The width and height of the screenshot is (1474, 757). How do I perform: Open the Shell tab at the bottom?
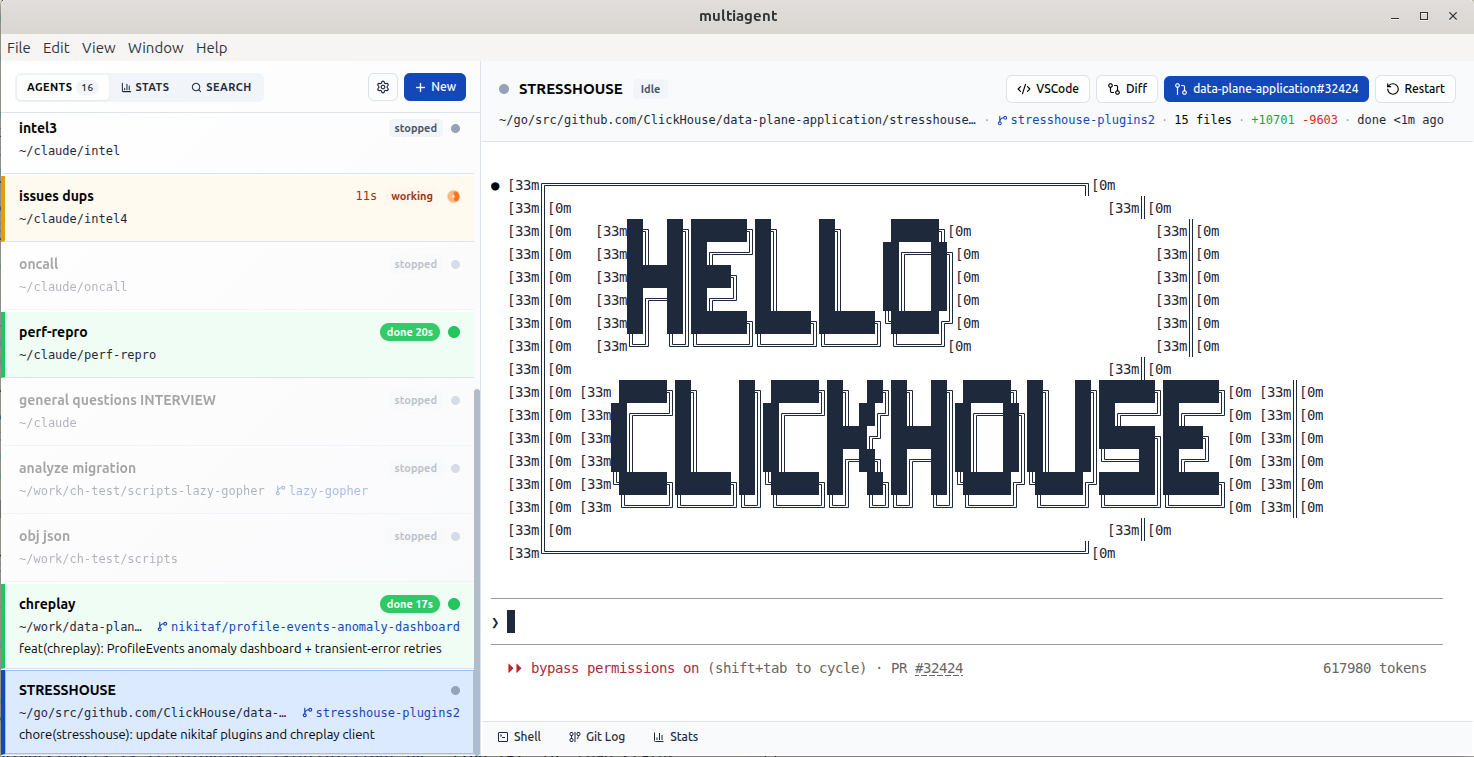click(519, 736)
